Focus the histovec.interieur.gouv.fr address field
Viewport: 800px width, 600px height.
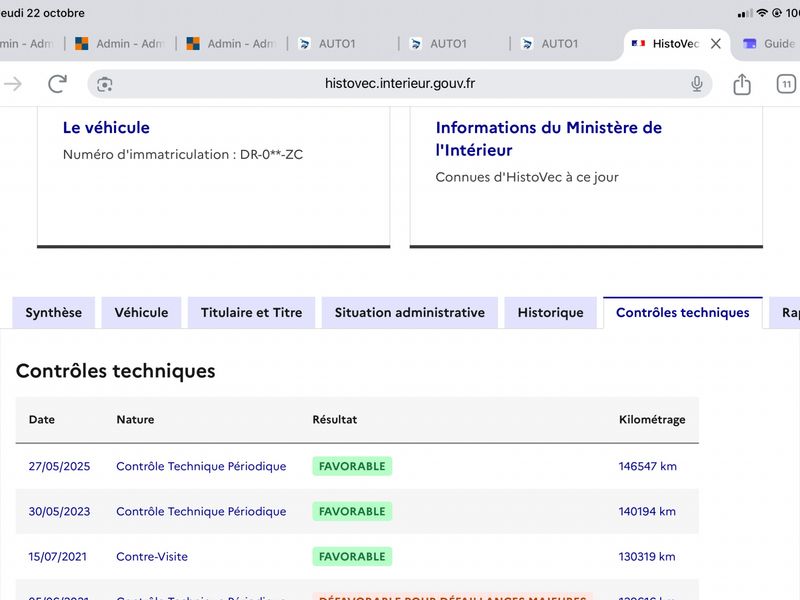[400, 84]
